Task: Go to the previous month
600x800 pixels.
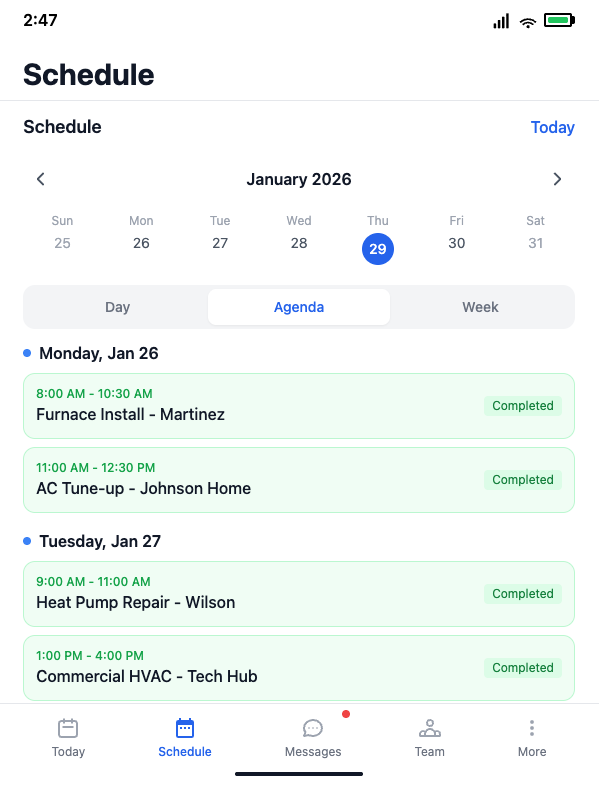Action: click(40, 179)
